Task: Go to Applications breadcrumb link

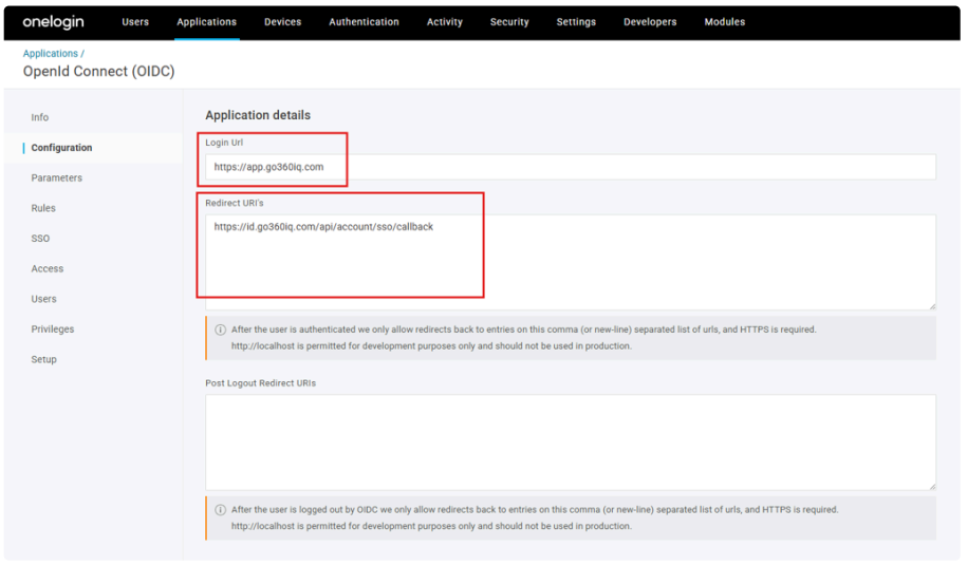Action: click(x=50, y=53)
